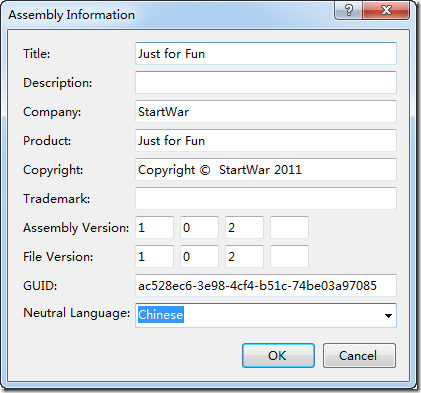This screenshot has height=393, width=421.
Task: Click the Title input field
Action: pos(266,53)
